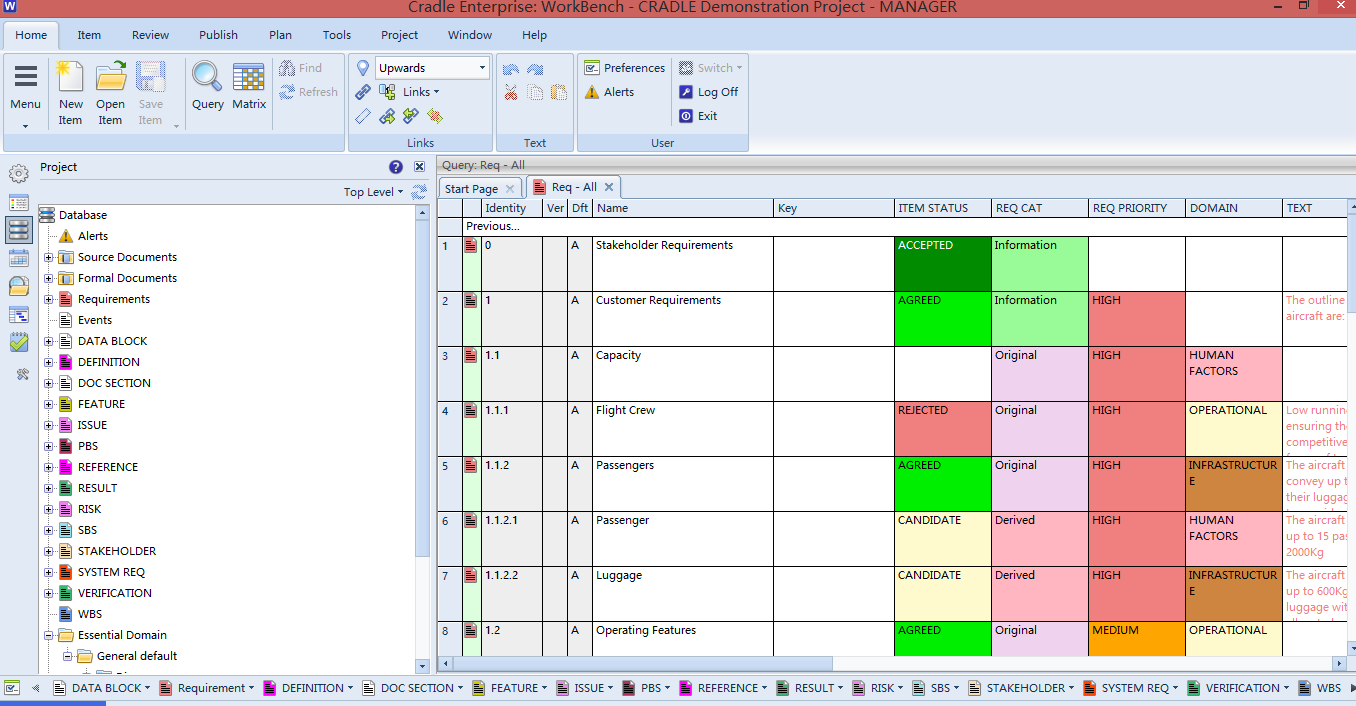The width and height of the screenshot is (1356, 706).
Task: Select the WBS tree item
Action: [90, 614]
